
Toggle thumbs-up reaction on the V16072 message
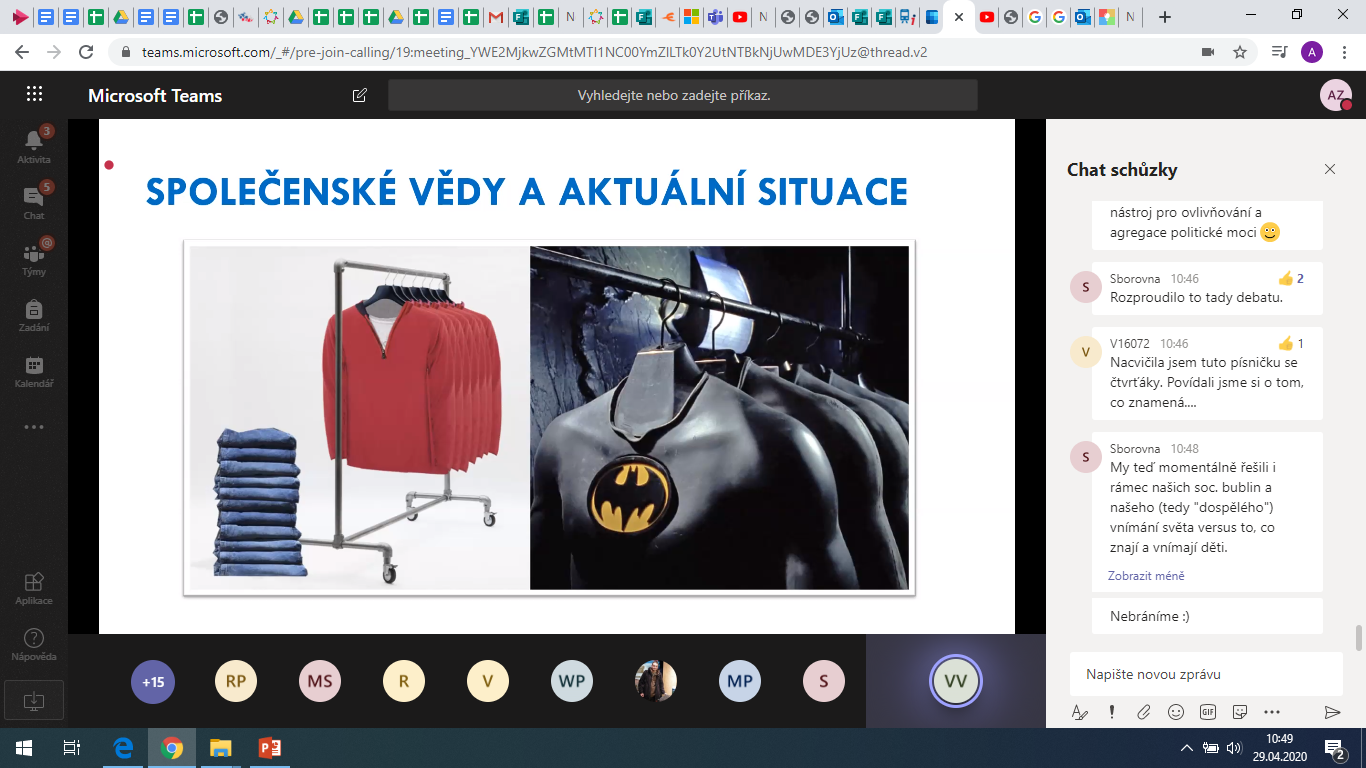(x=1286, y=343)
